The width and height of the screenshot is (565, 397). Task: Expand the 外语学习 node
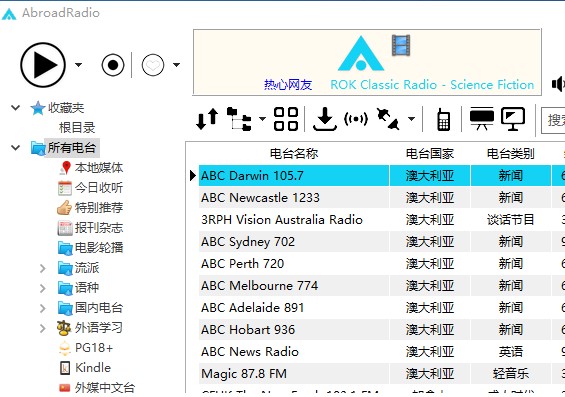pos(43,328)
